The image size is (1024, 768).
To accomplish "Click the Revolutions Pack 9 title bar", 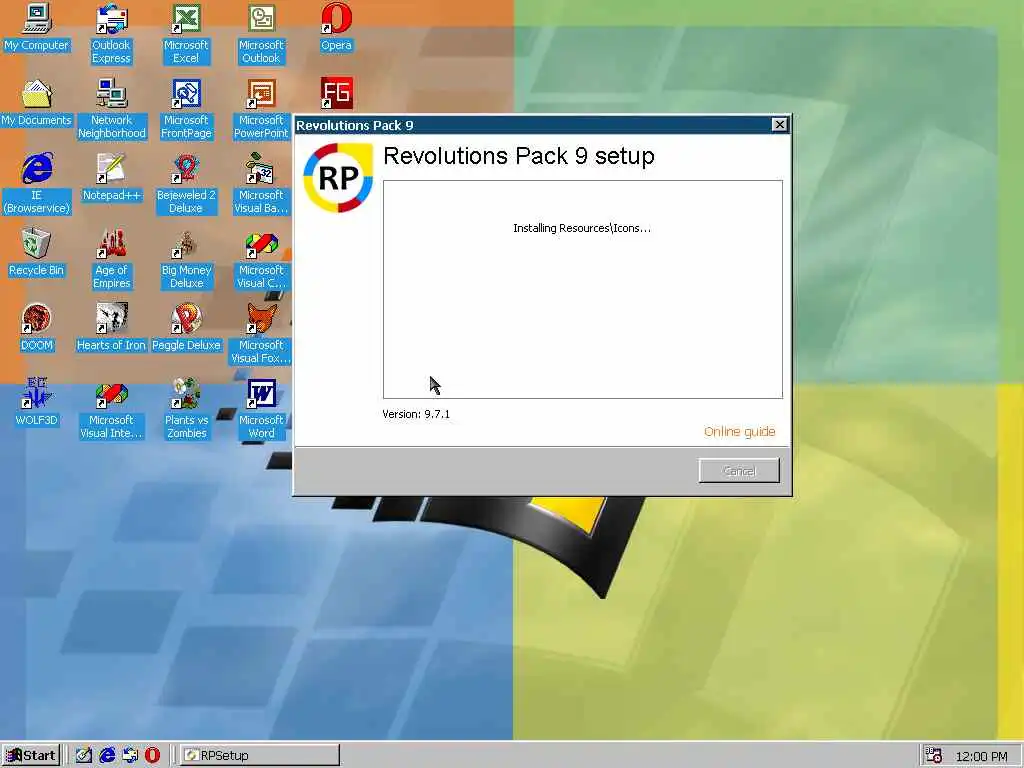I will point(532,125).
